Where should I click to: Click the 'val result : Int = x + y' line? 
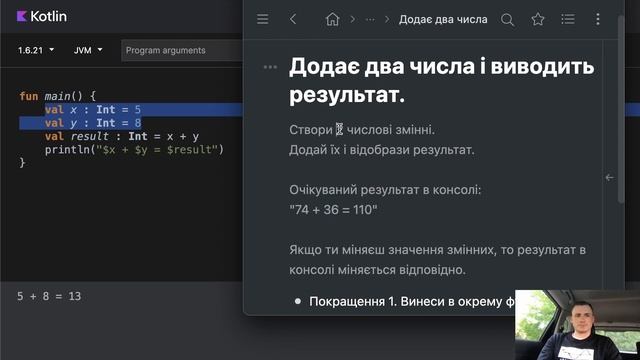coord(122,136)
